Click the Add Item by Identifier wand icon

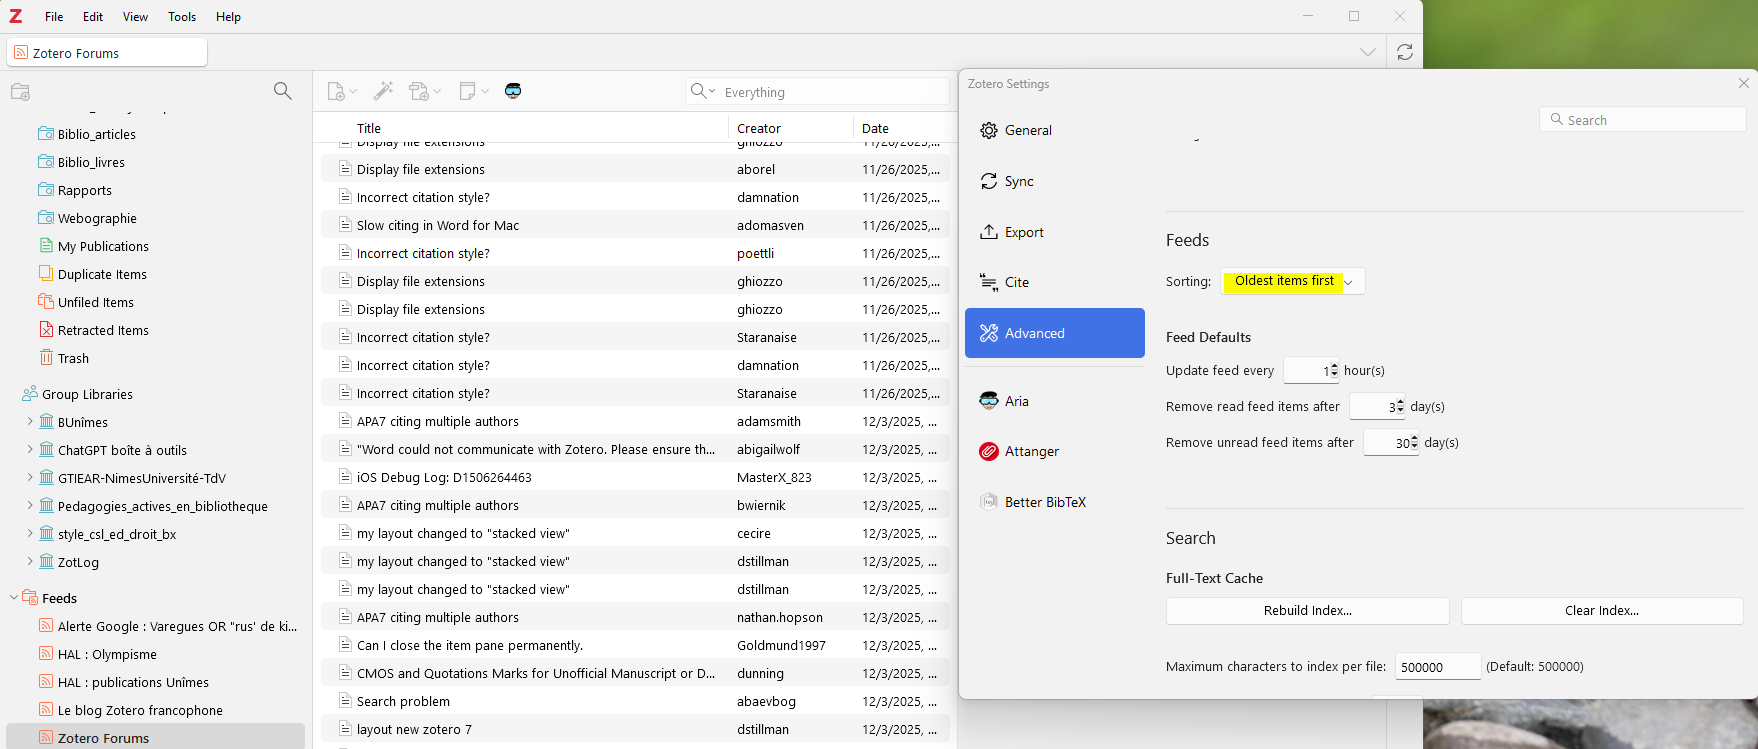pos(383,91)
